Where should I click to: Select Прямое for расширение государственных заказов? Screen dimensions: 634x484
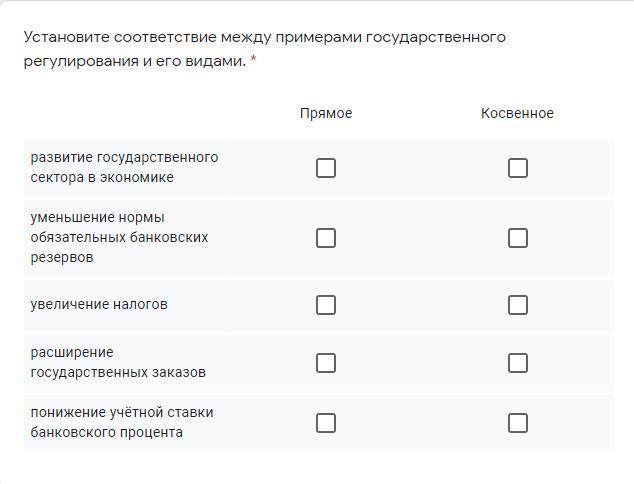pyautogui.click(x=326, y=363)
